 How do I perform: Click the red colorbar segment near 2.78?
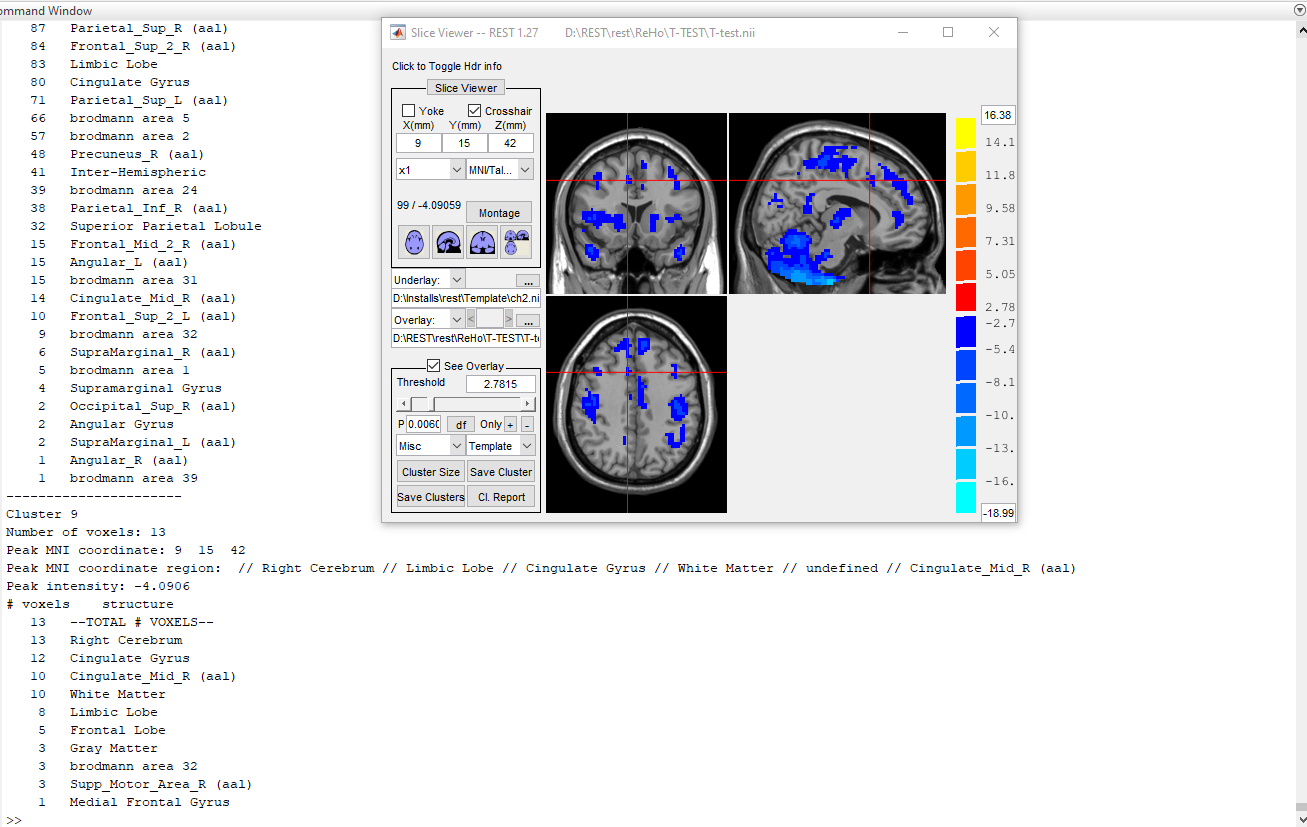[x=966, y=297]
